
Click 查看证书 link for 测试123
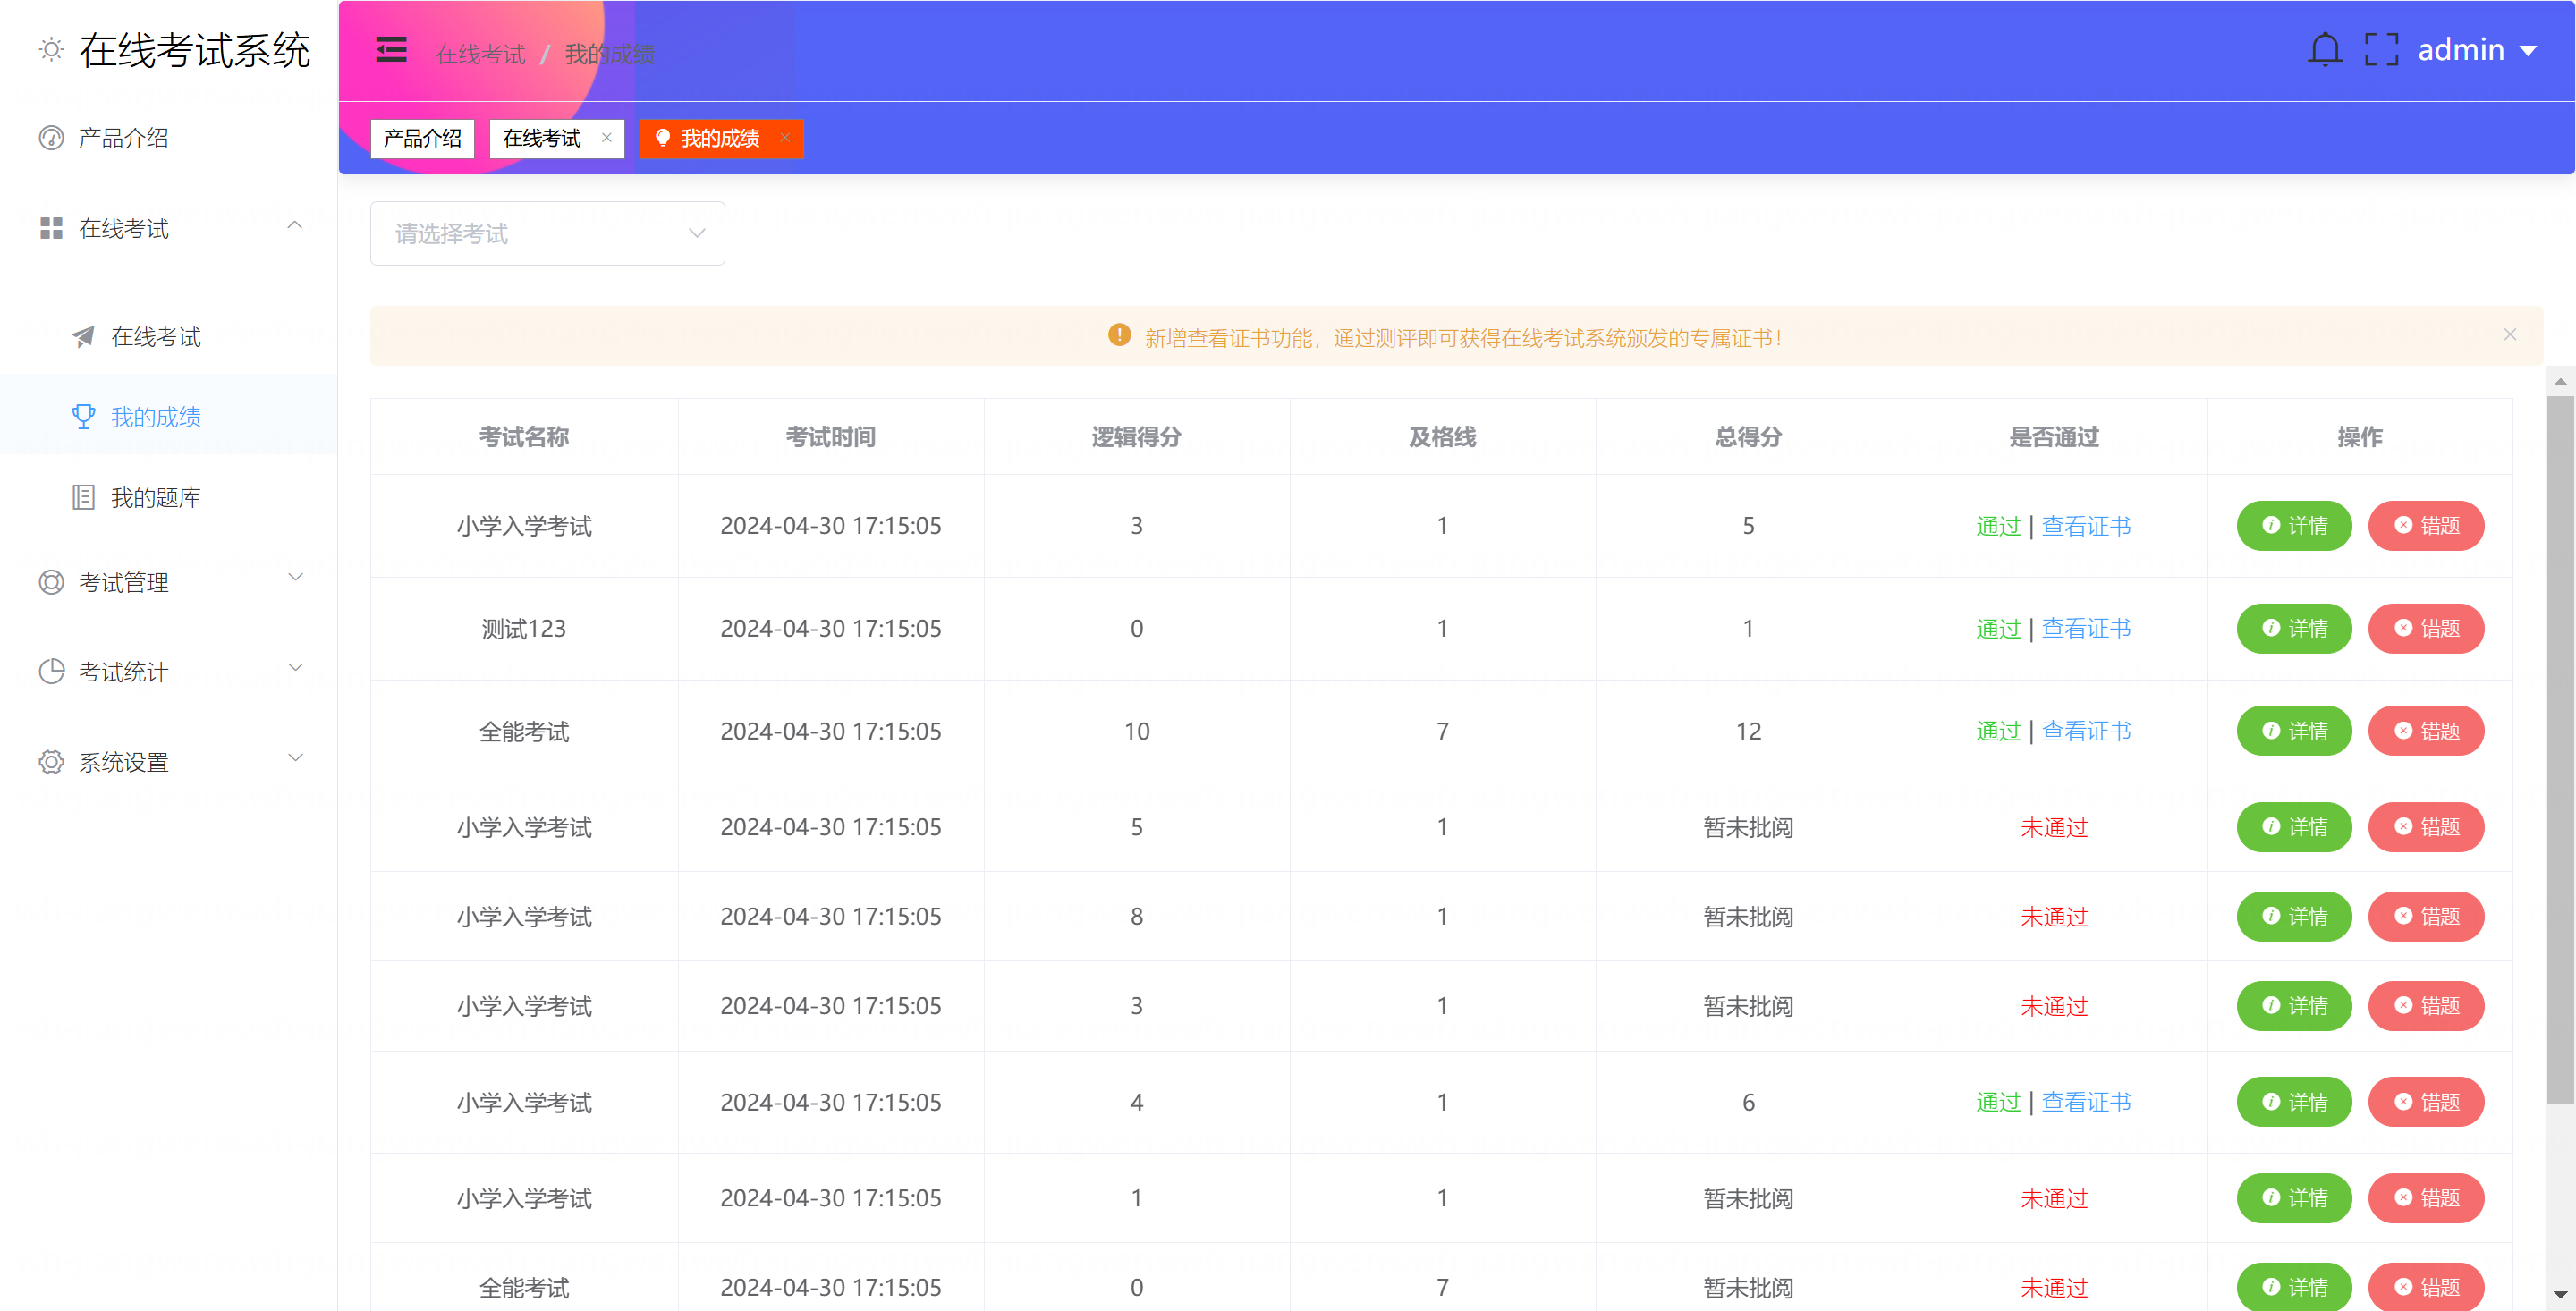click(x=2085, y=629)
